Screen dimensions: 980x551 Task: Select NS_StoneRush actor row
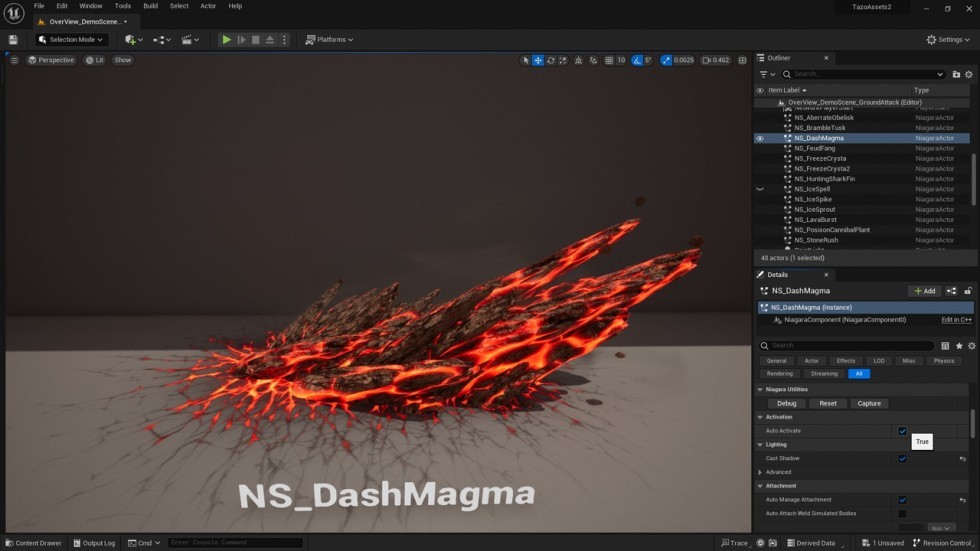(862, 240)
